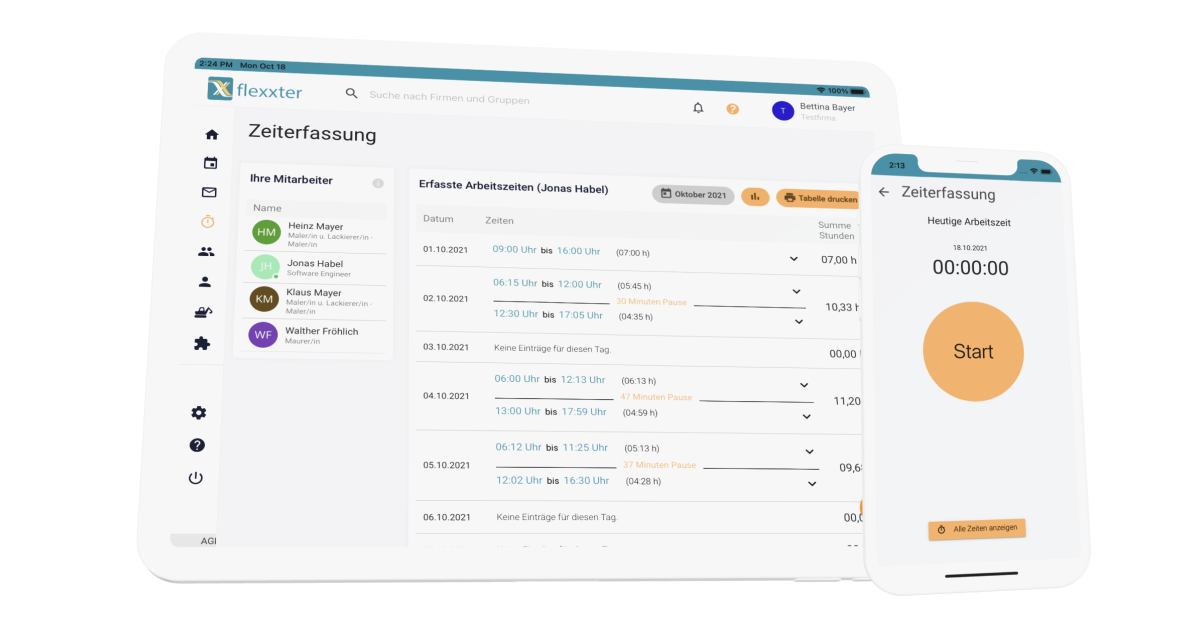The height and width of the screenshot is (628, 1200).
Task: Expand the 06:12 Uhr bis 11:25 Uhr entry
Action: tap(810, 452)
